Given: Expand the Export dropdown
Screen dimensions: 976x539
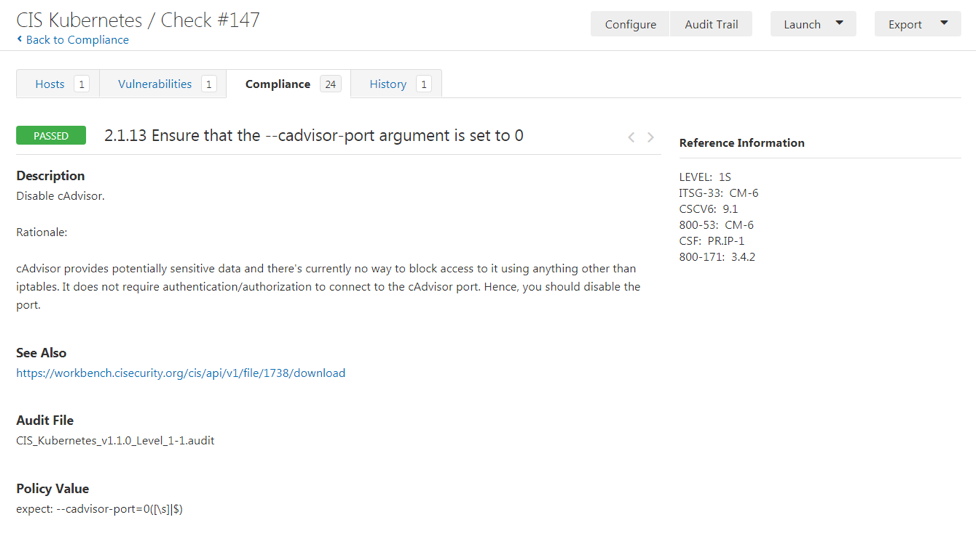Looking at the screenshot, I should coord(917,24).
